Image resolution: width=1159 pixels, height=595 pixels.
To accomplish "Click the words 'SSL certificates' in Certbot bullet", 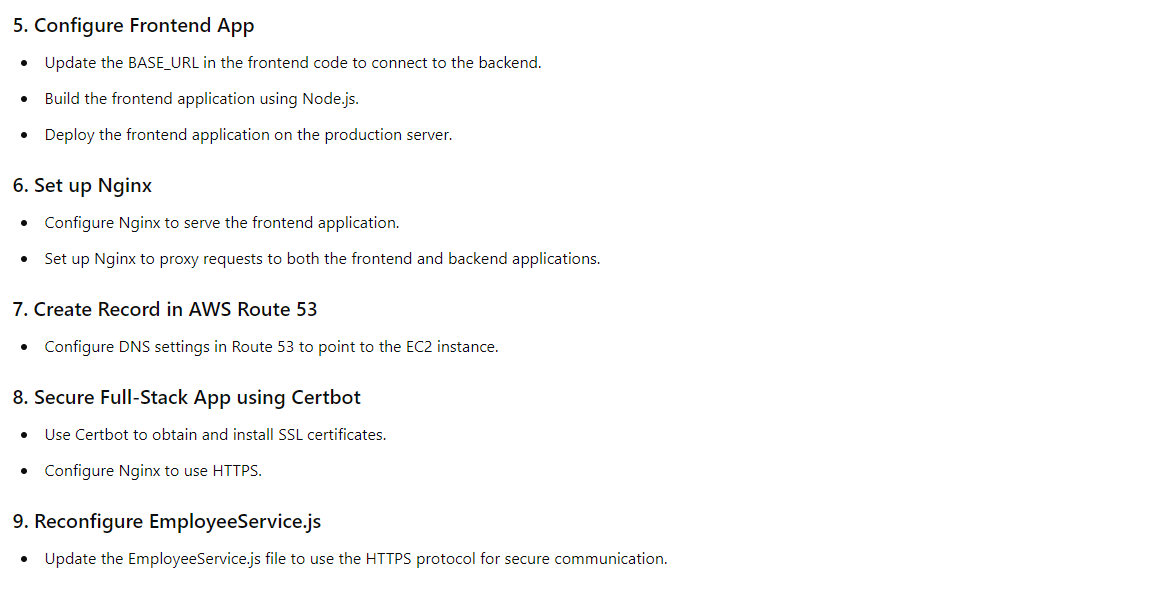I will point(331,435).
